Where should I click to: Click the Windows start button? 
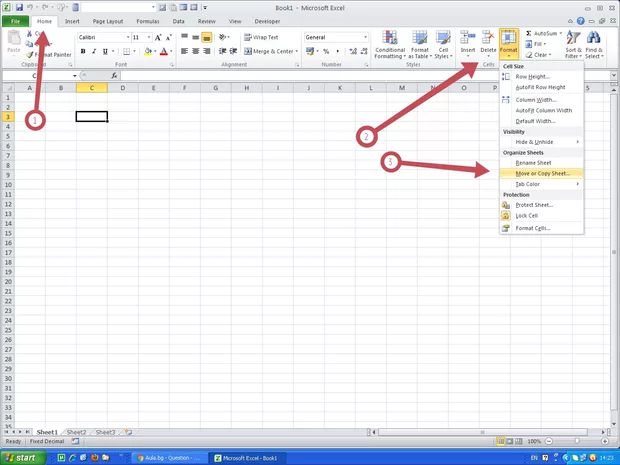click(x=23, y=458)
